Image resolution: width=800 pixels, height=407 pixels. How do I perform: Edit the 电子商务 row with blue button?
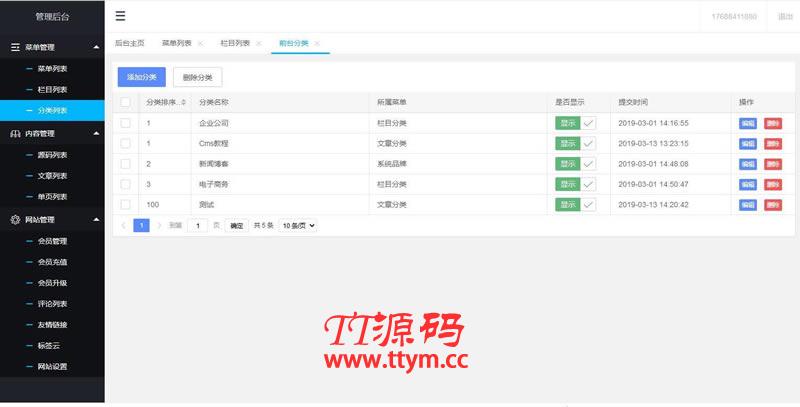click(x=747, y=185)
